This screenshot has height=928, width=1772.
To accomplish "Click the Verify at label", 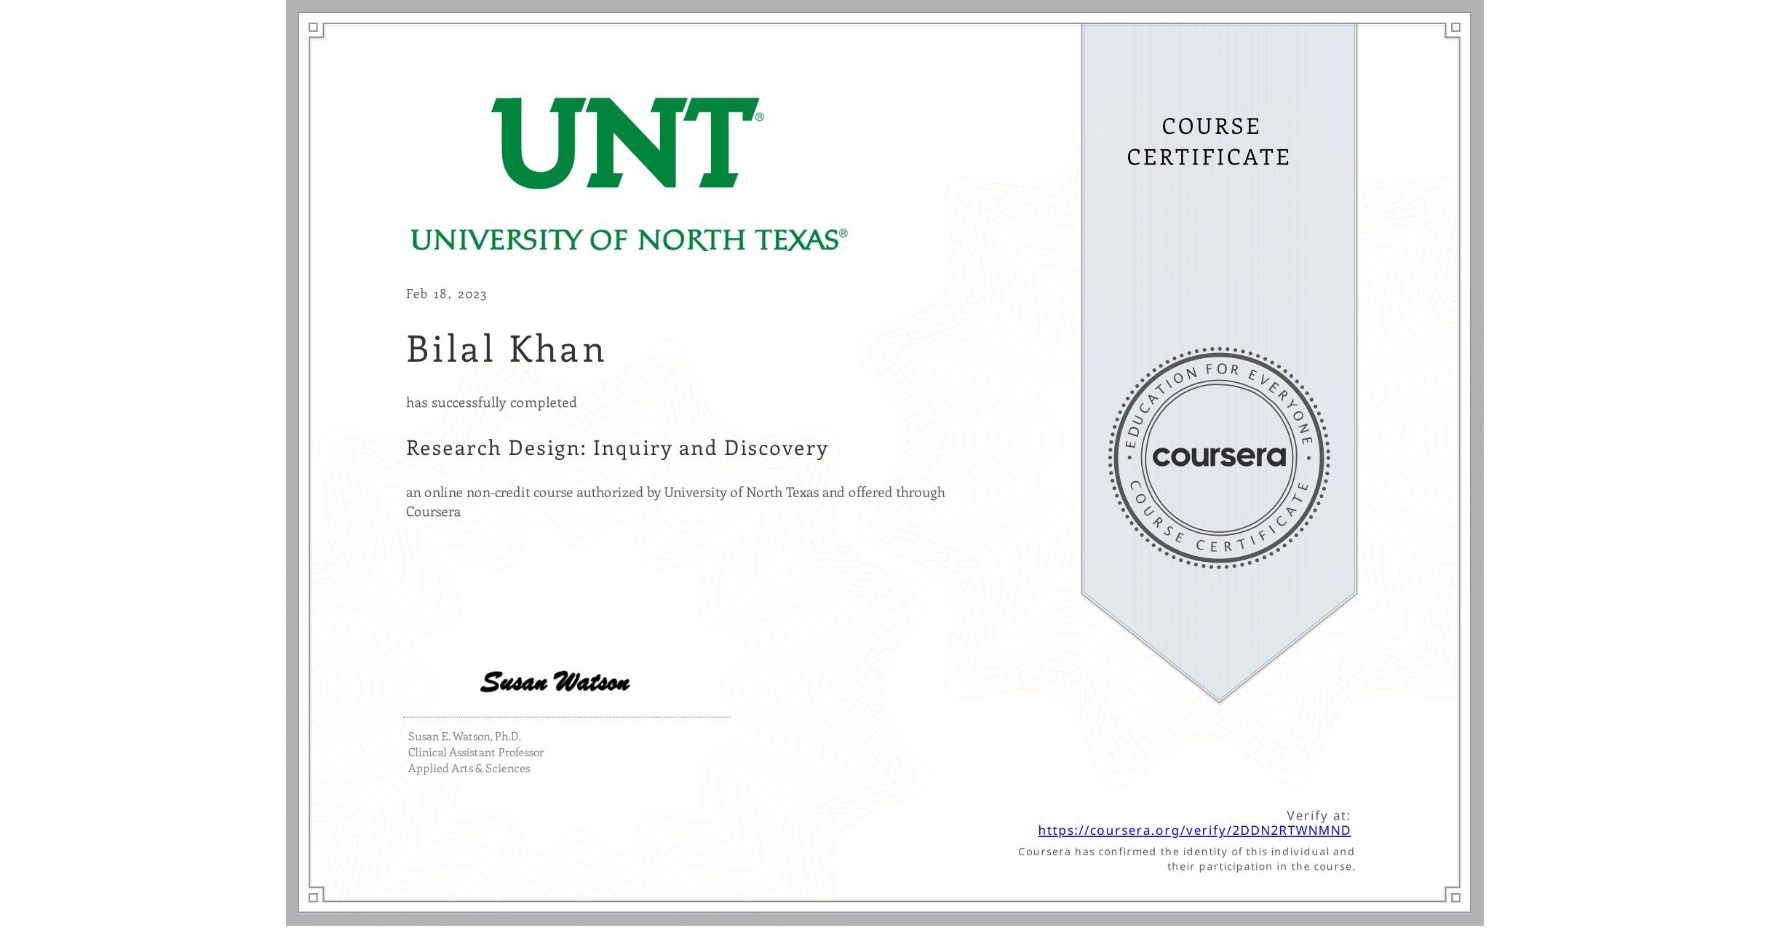I will (x=1318, y=814).
